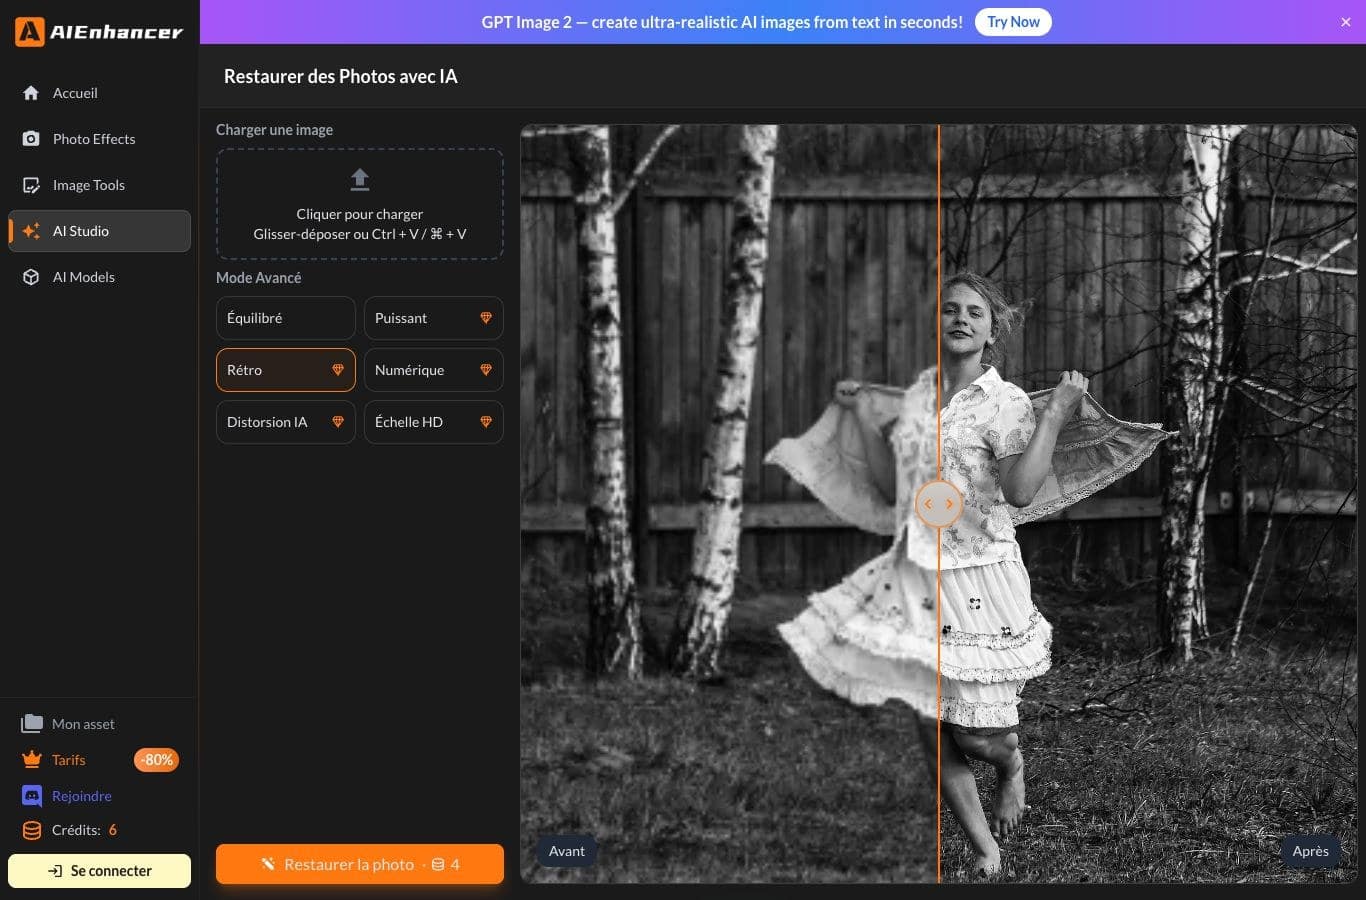This screenshot has height=900, width=1366.
Task: Select the Rétro mode
Action: click(286, 370)
